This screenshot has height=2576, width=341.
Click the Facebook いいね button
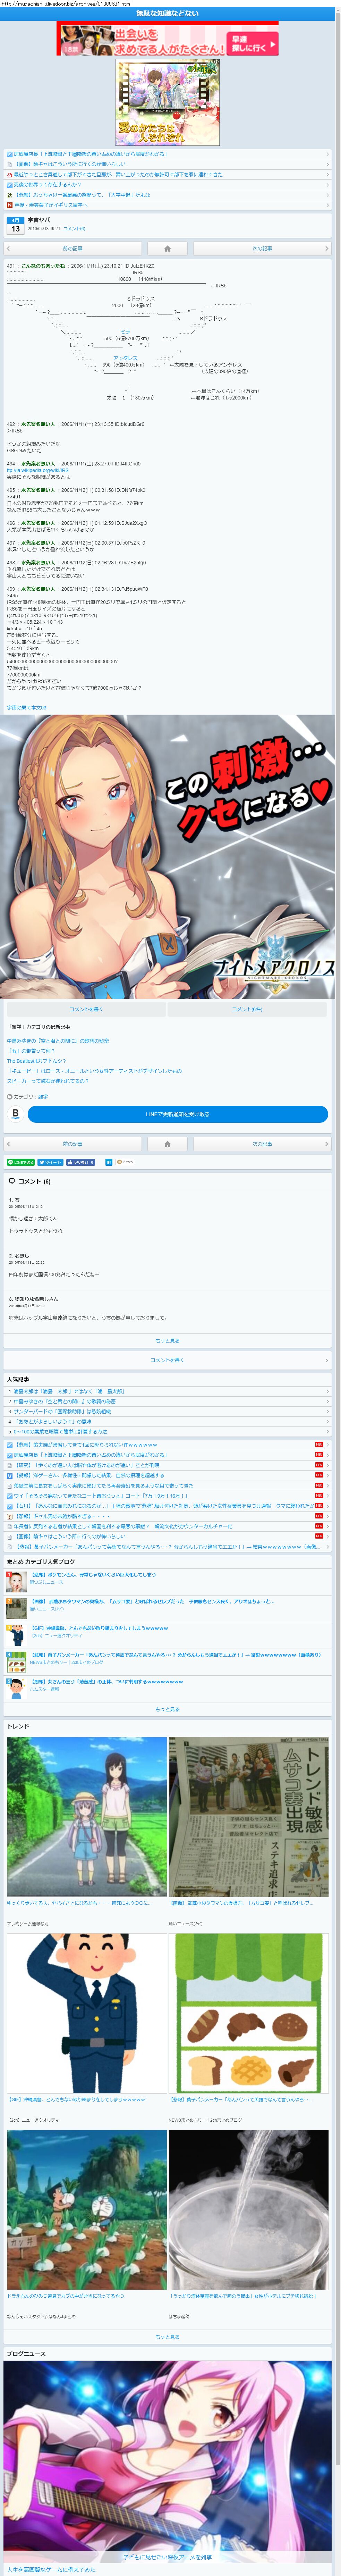coord(80,1162)
